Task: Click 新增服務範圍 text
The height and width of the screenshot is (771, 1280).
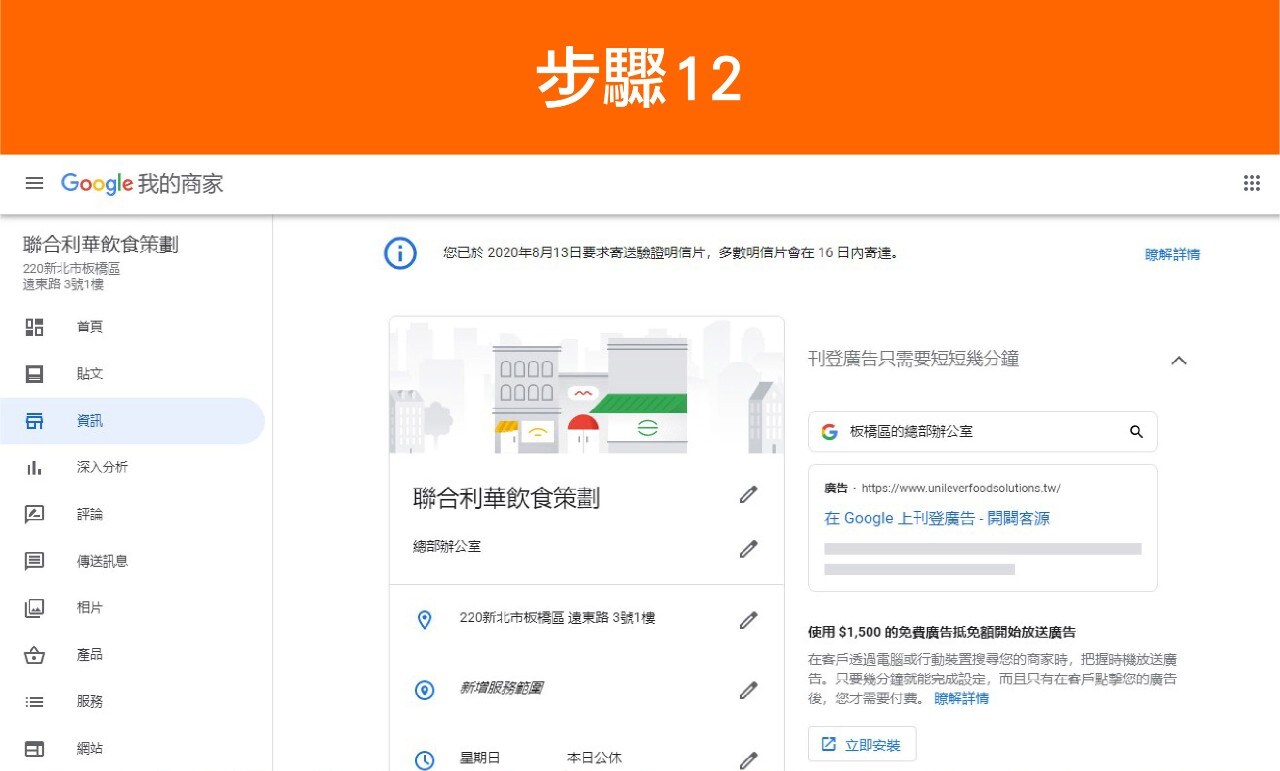Action: [501, 689]
